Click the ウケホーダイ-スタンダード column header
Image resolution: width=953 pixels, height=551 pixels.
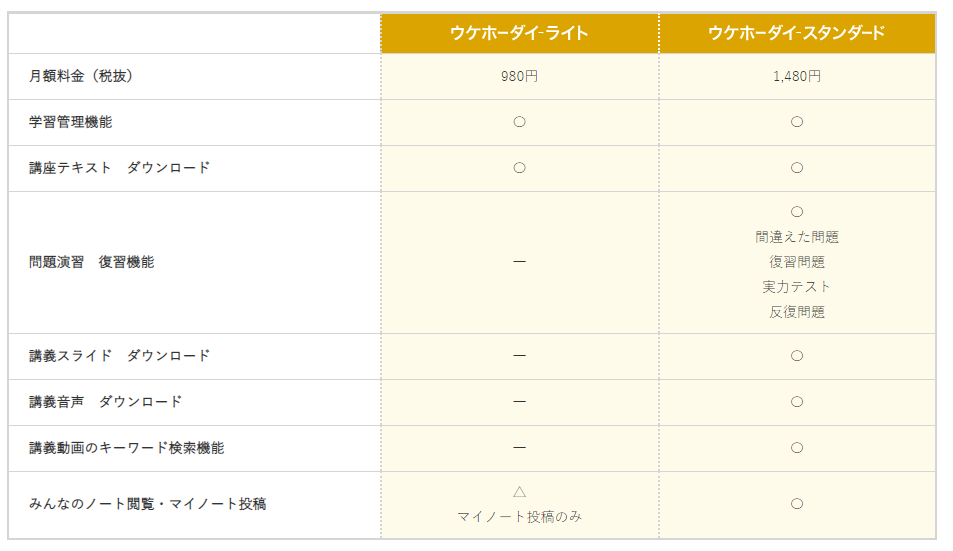click(797, 33)
